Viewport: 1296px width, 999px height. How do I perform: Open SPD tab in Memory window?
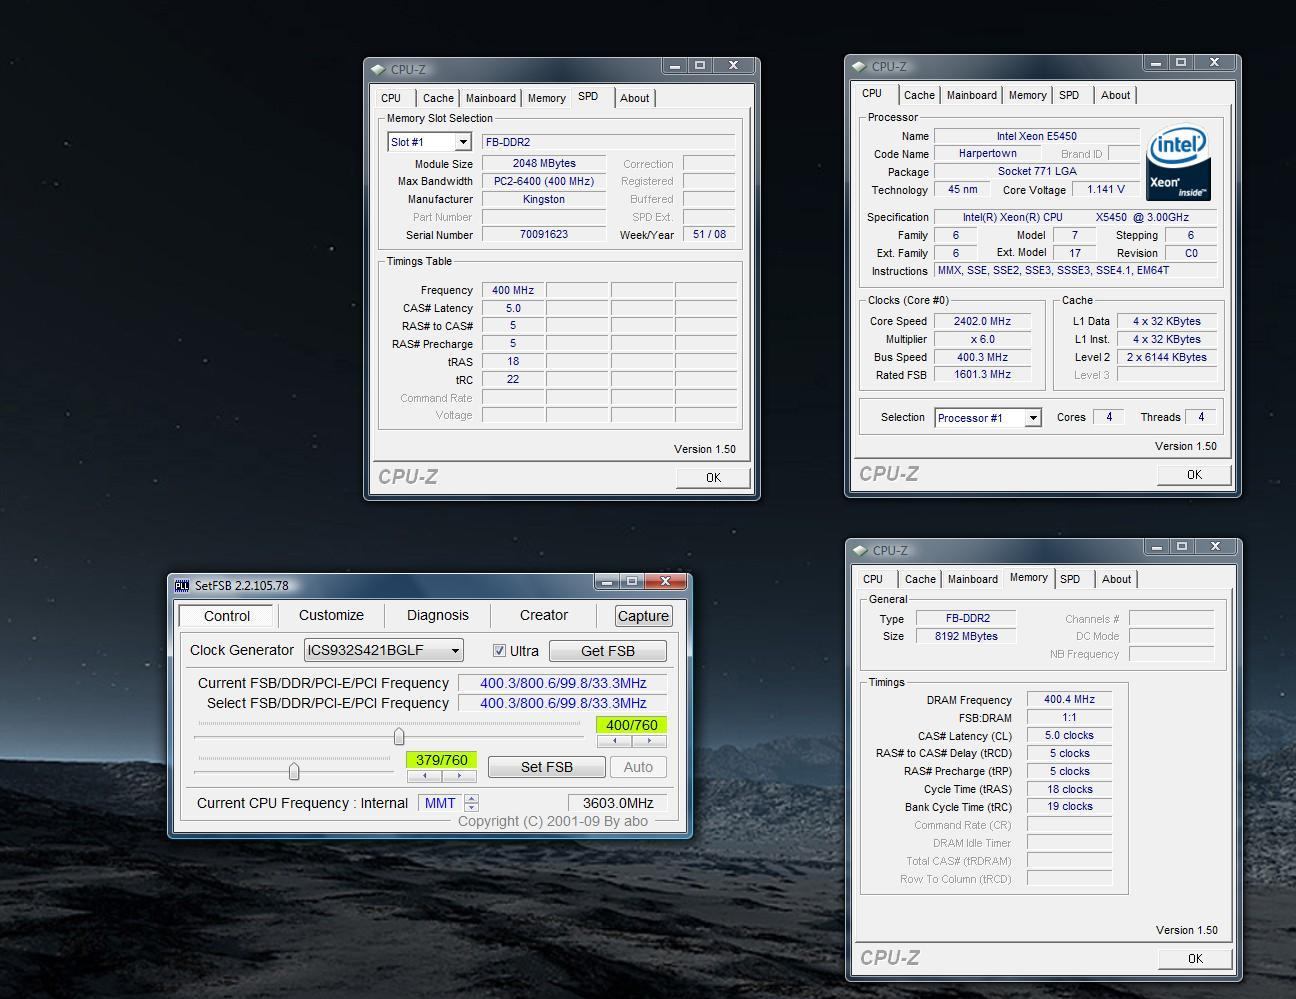[x=1070, y=579]
